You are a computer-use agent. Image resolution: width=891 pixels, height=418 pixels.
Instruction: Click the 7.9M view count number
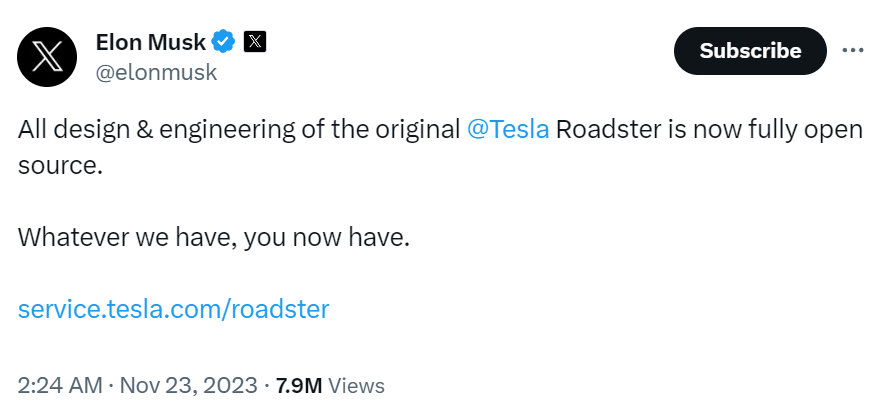point(299,385)
